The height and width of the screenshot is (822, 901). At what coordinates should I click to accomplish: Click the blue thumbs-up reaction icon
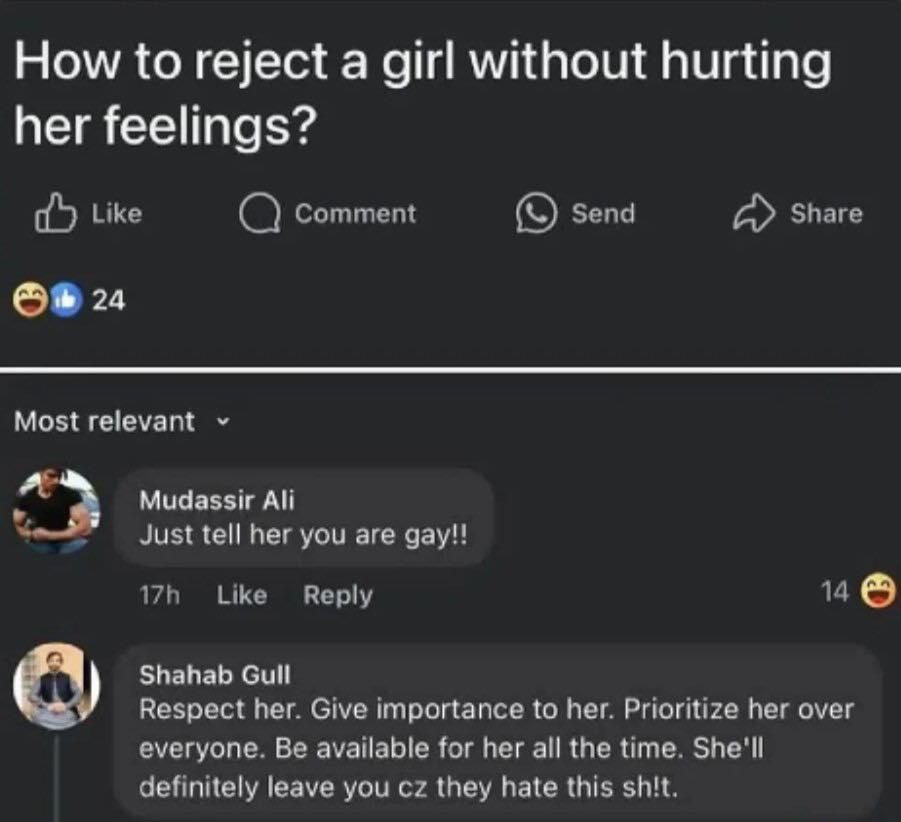tap(67, 299)
